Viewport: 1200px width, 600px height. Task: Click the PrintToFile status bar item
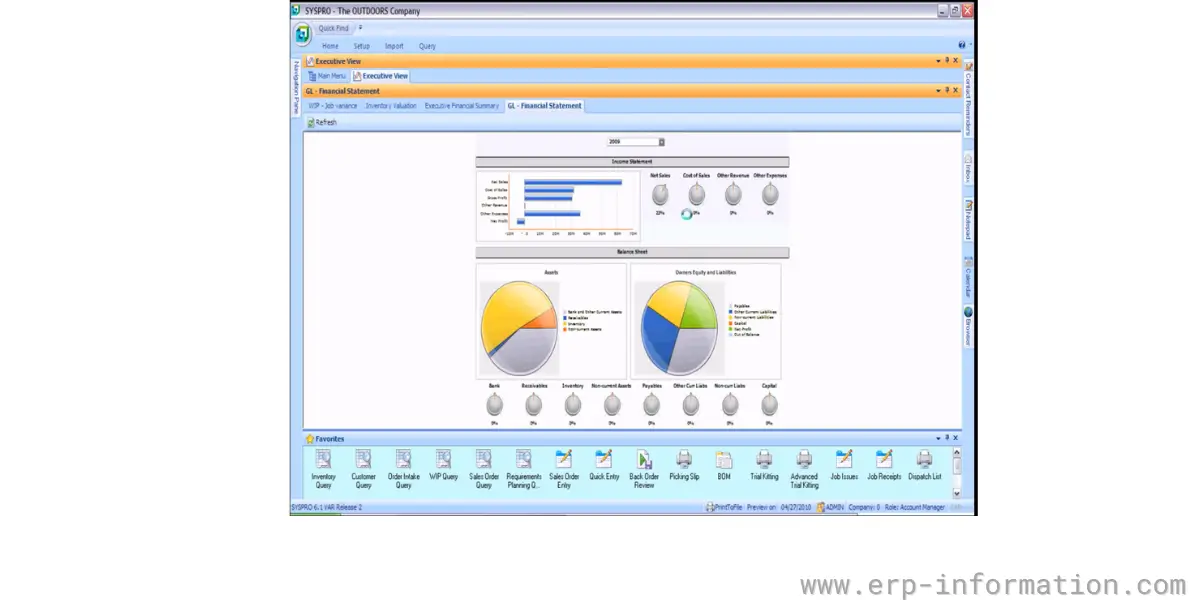[x=723, y=507]
